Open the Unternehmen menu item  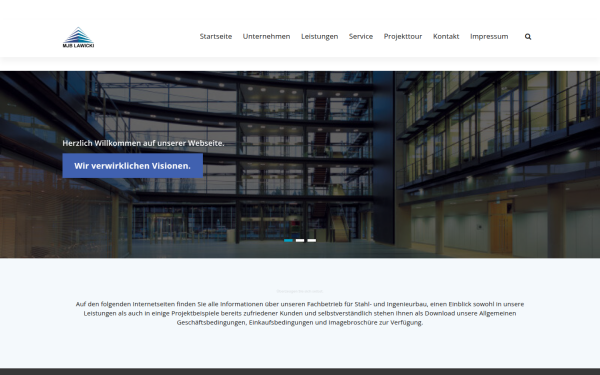point(266,36)
